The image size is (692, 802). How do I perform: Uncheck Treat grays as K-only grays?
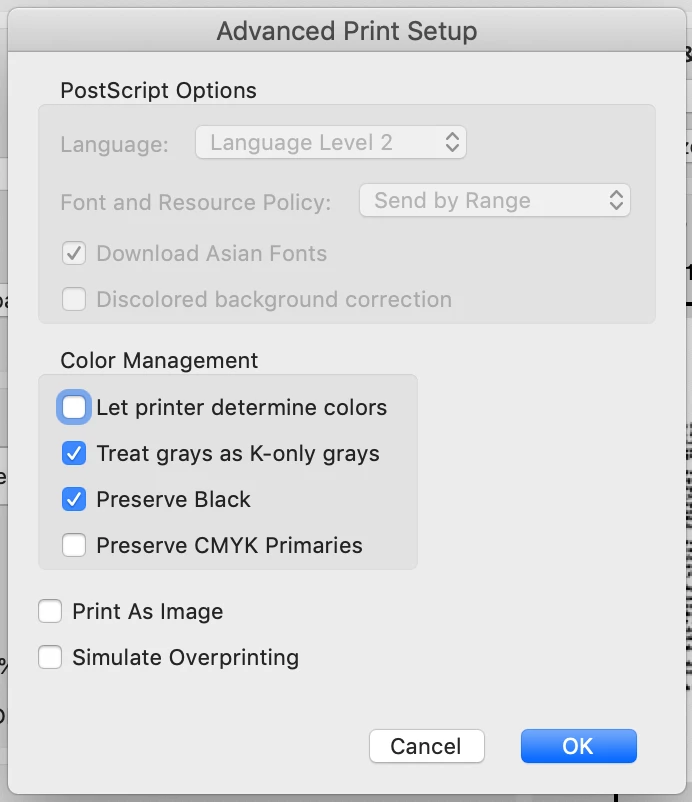(x=74, y=454)
